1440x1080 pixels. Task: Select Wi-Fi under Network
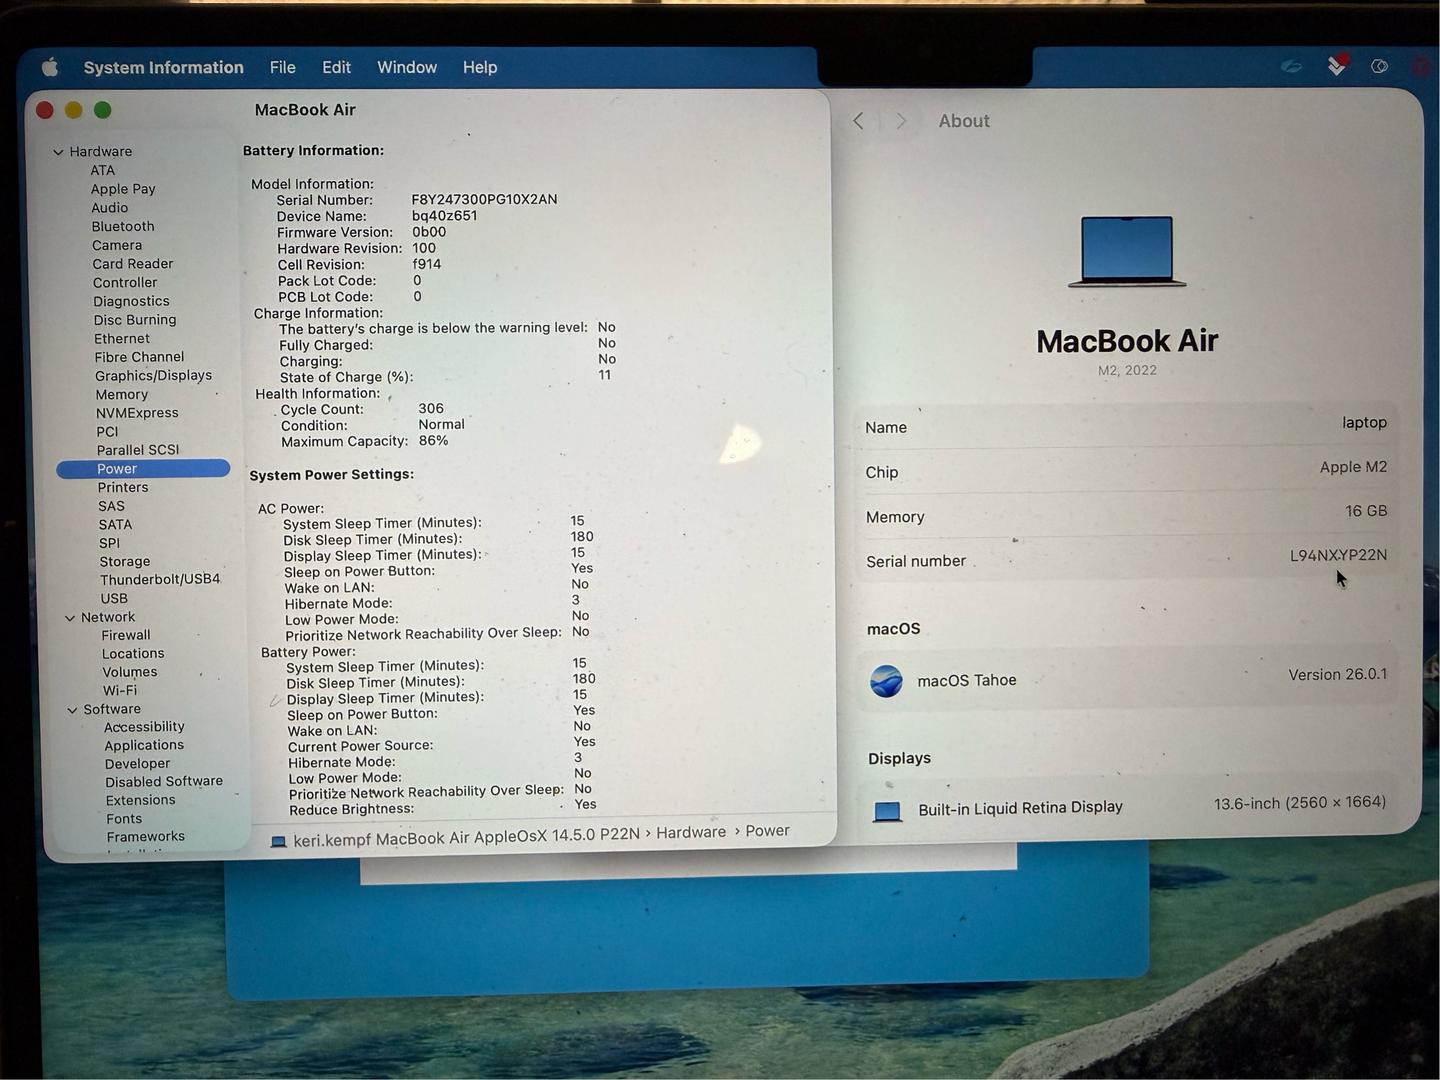pos(120,691)
